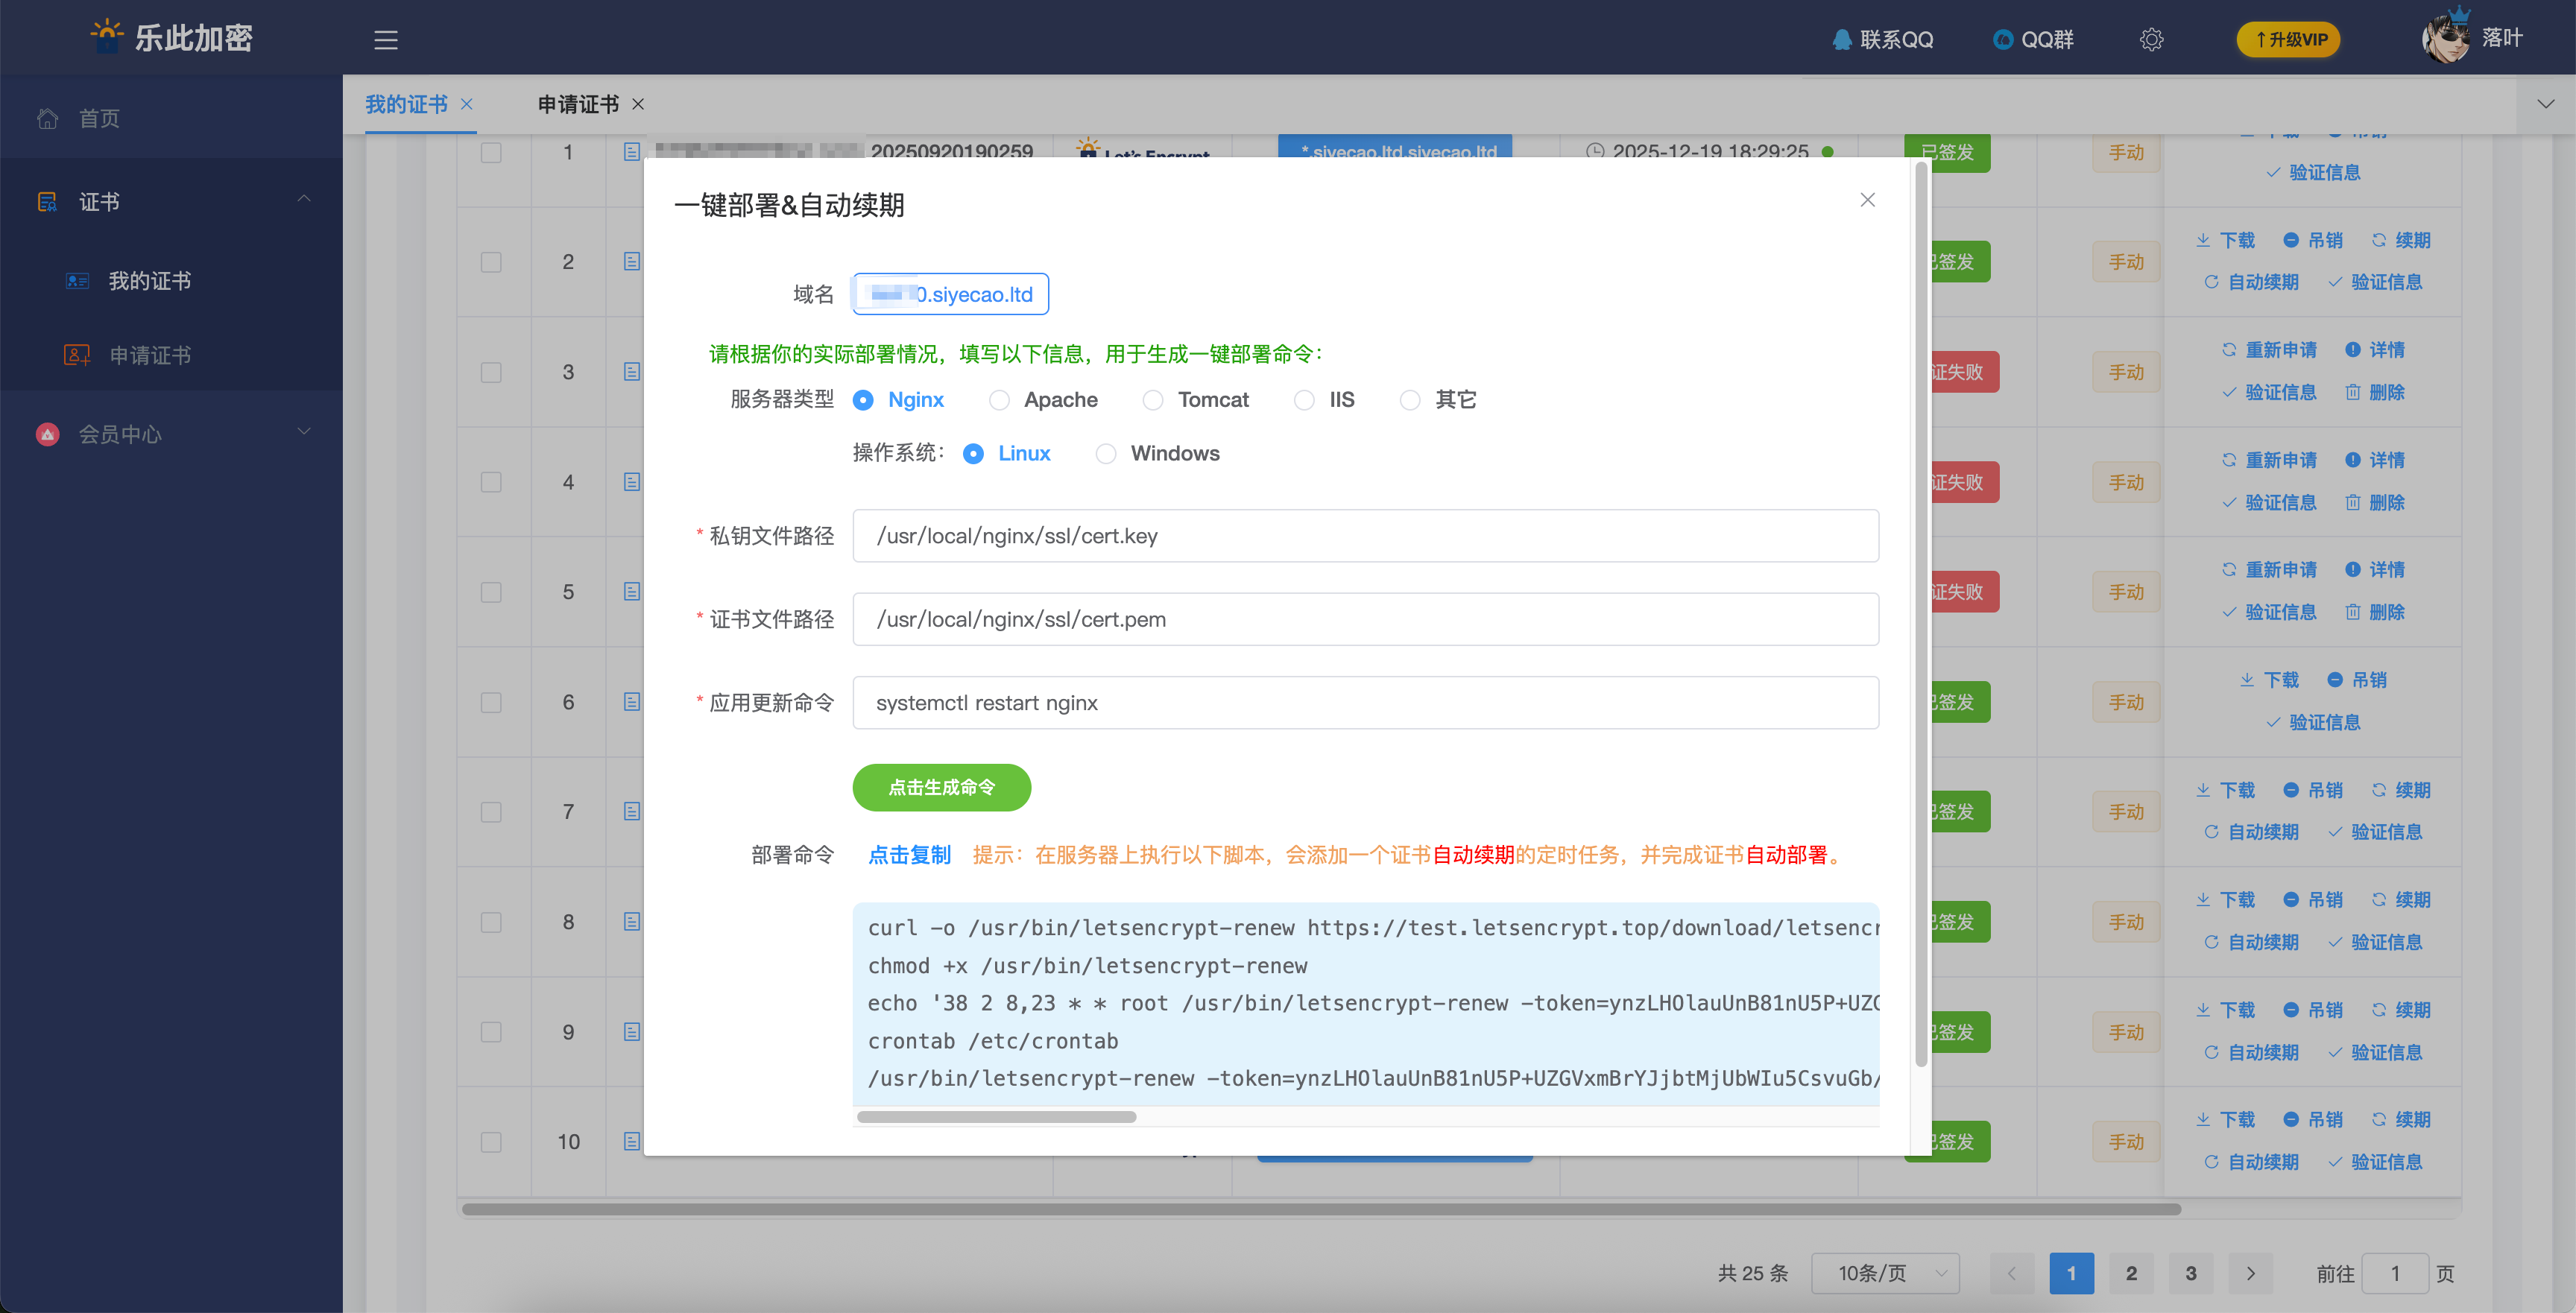Expand the tab options chevron at right
This screenshot has width=2576, height=1313.
coord(2546,103)
